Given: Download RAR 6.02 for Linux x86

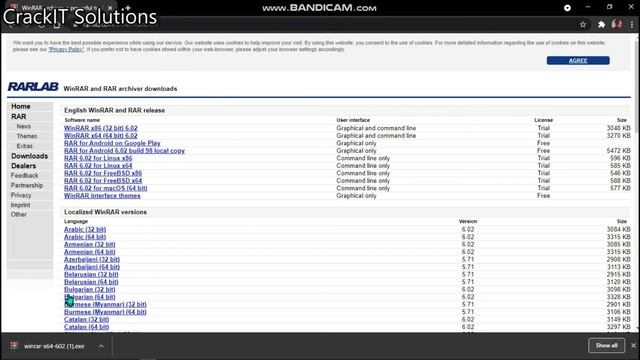Looking at the screenshot, I should 98,158.
